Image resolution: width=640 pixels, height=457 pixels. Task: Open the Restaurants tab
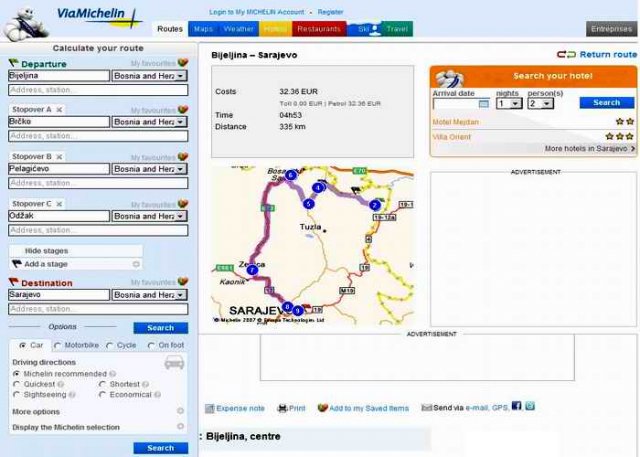point(319,29)
